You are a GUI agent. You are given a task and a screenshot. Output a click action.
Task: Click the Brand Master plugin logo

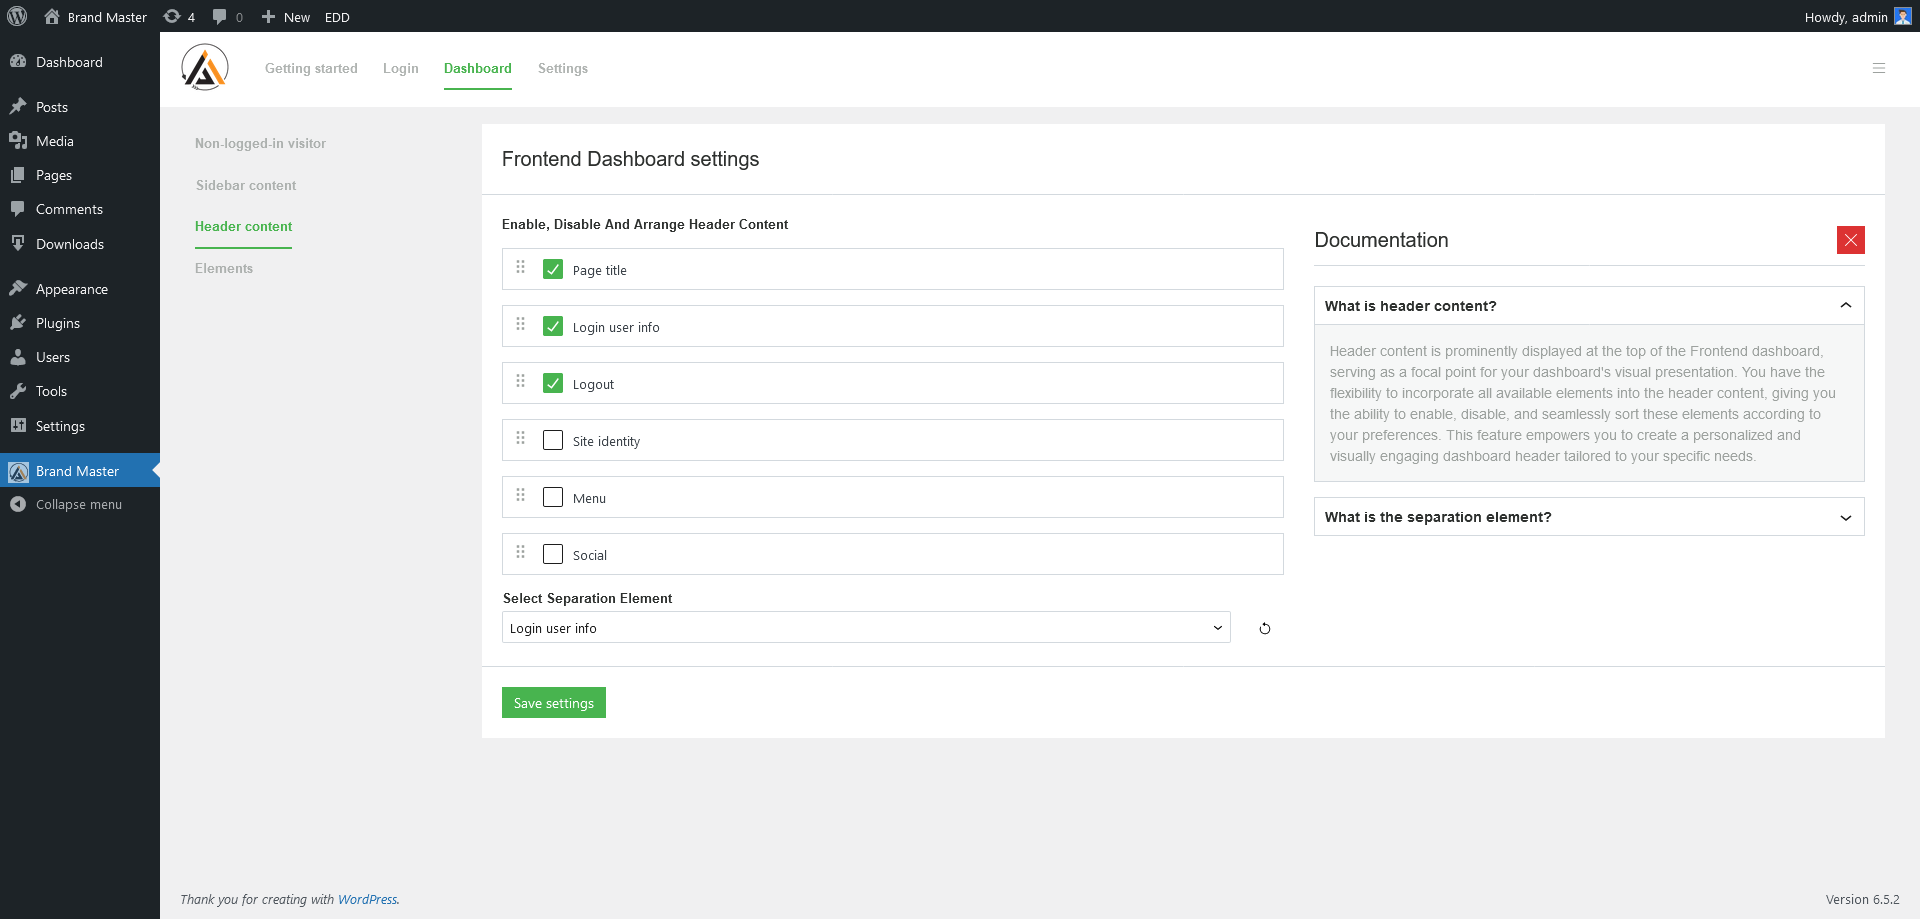204,67
